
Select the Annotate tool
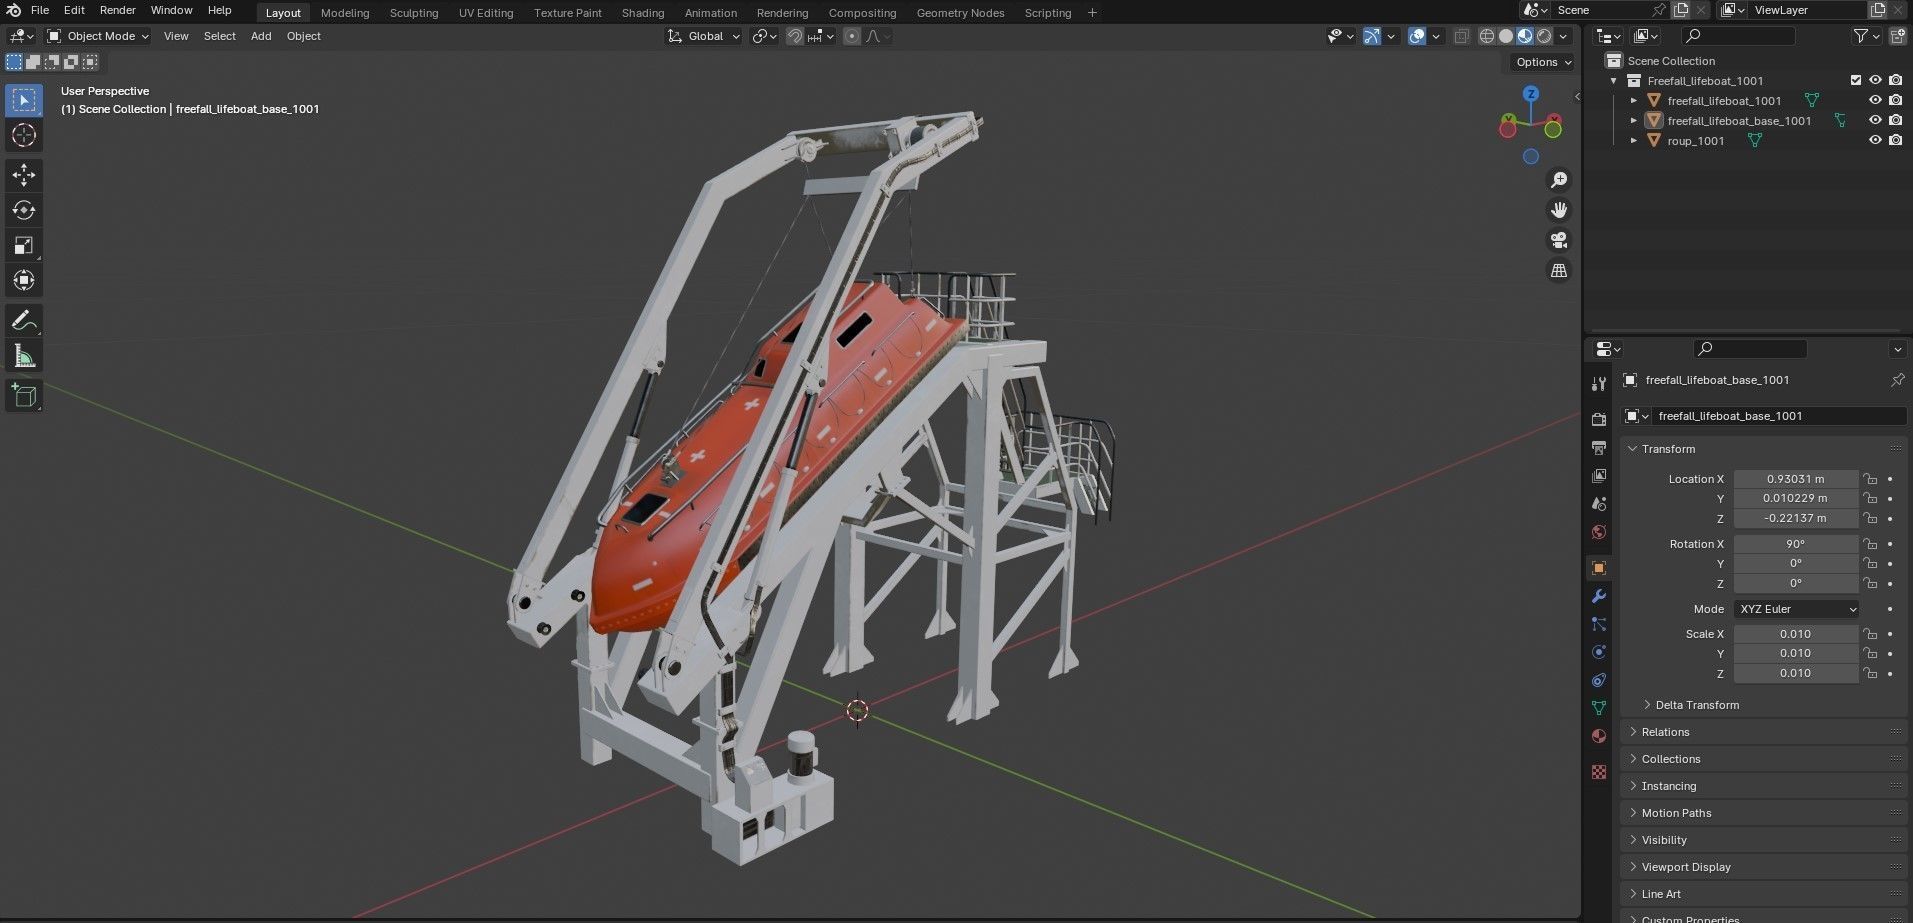24,321
